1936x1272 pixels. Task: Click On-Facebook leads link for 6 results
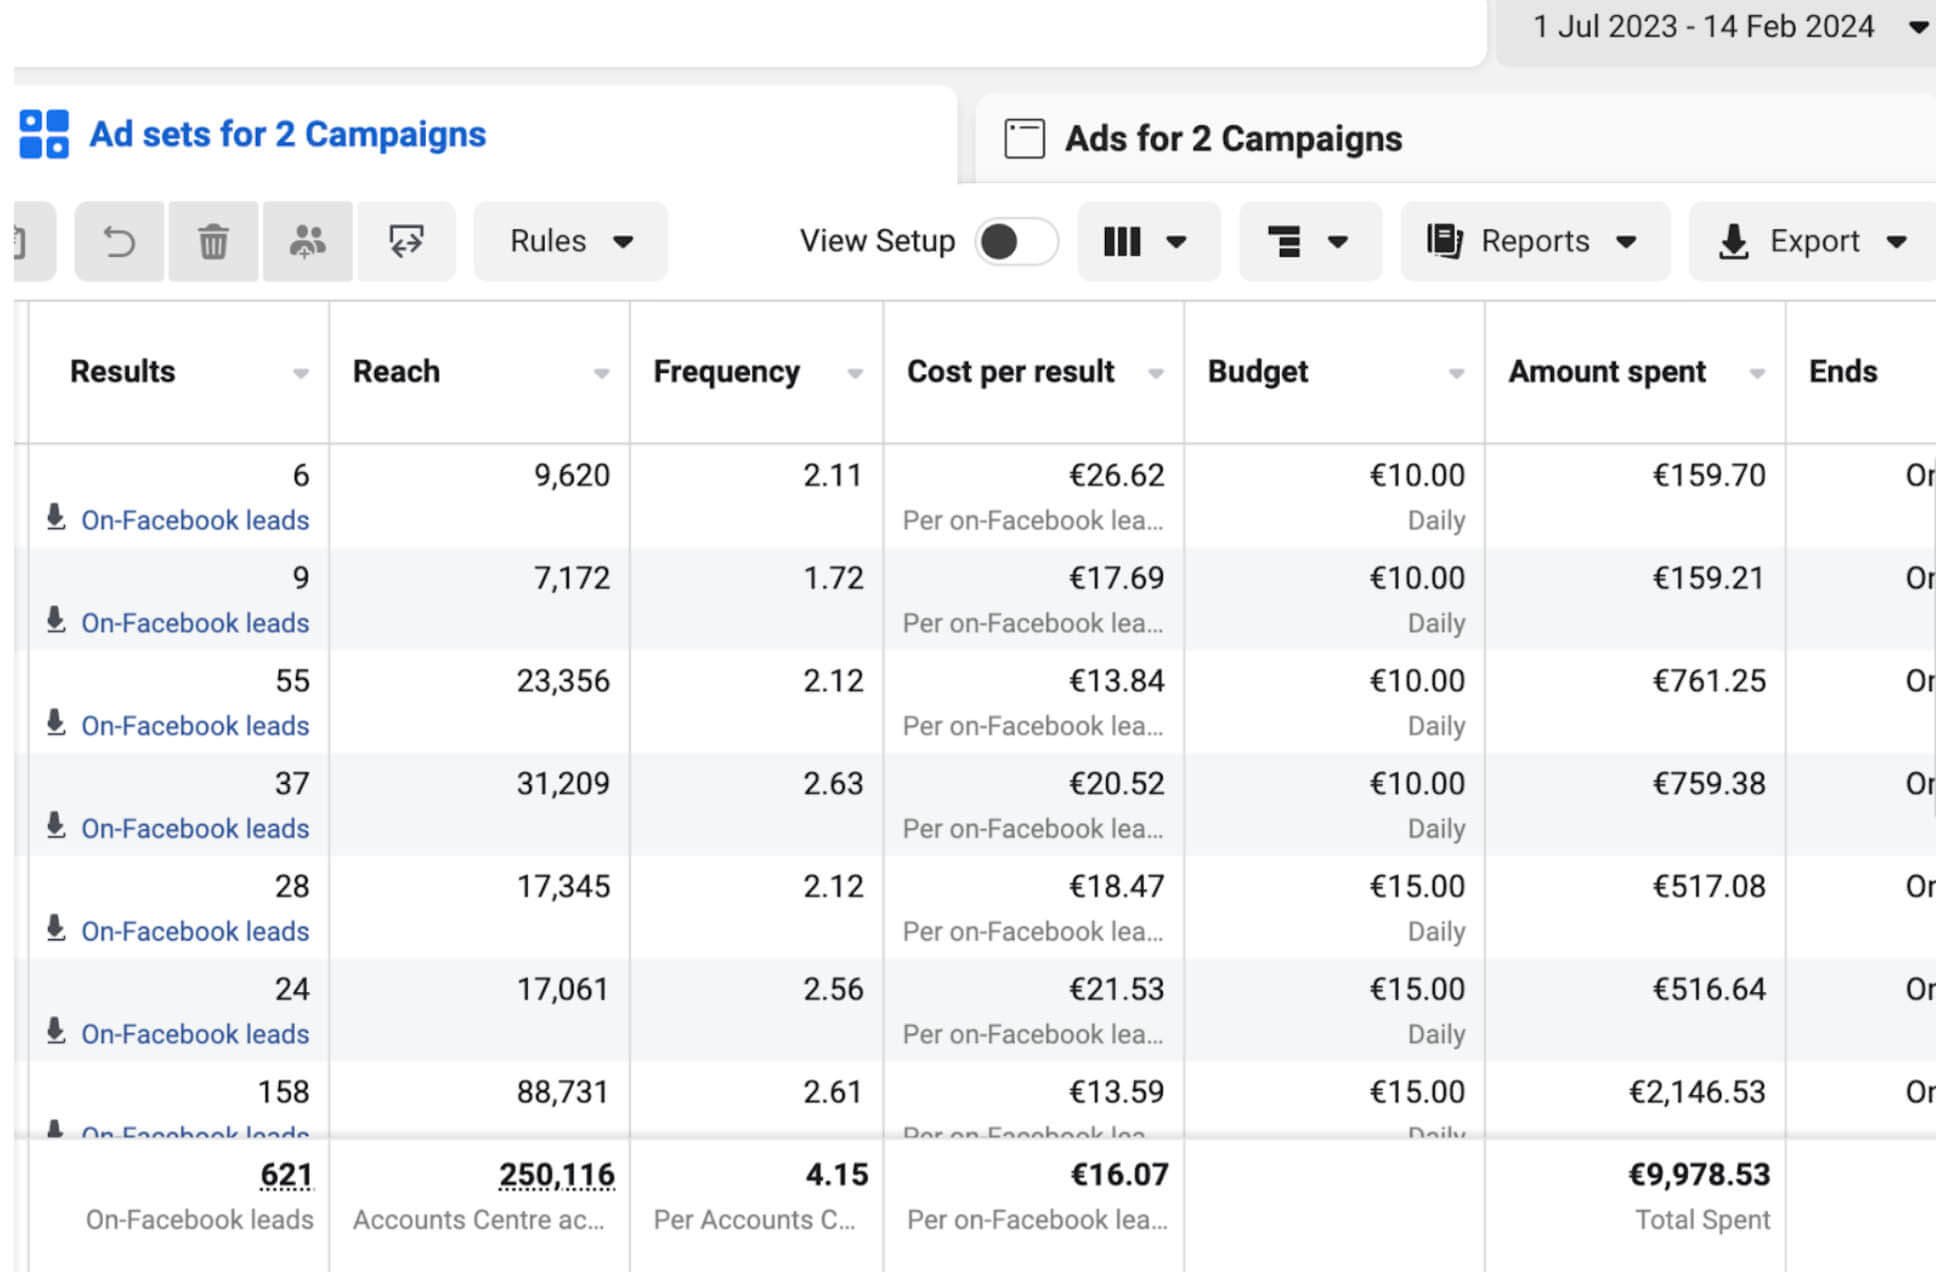click(x=195, y=520)
